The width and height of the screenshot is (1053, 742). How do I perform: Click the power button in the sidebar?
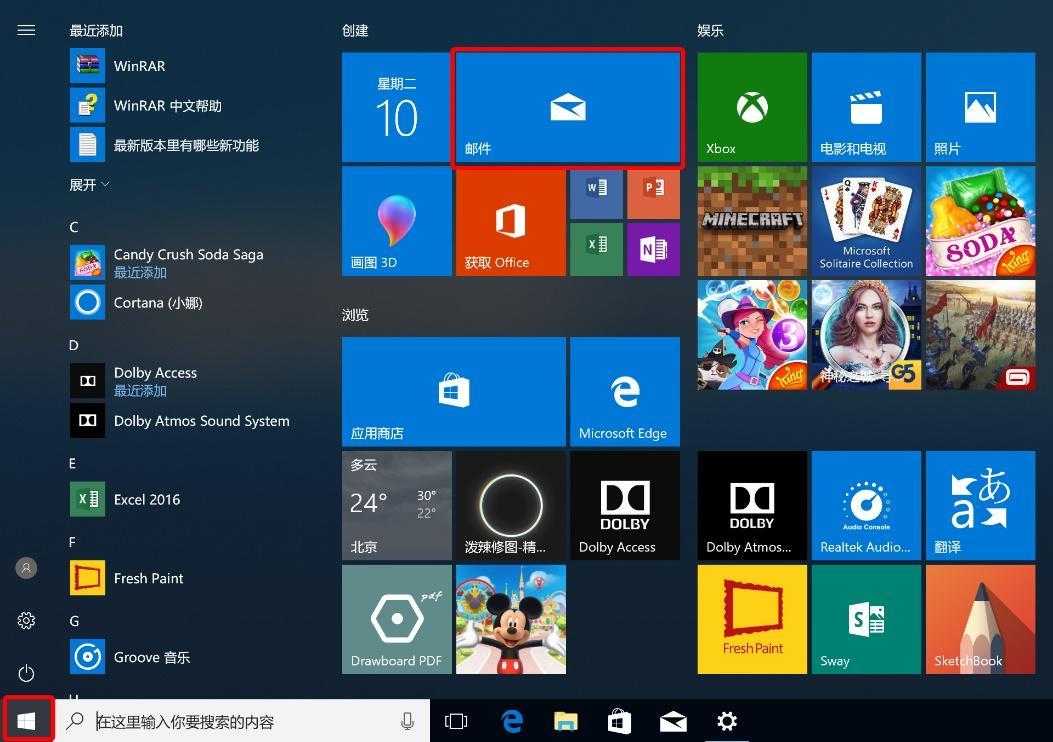tap(27, 673)
